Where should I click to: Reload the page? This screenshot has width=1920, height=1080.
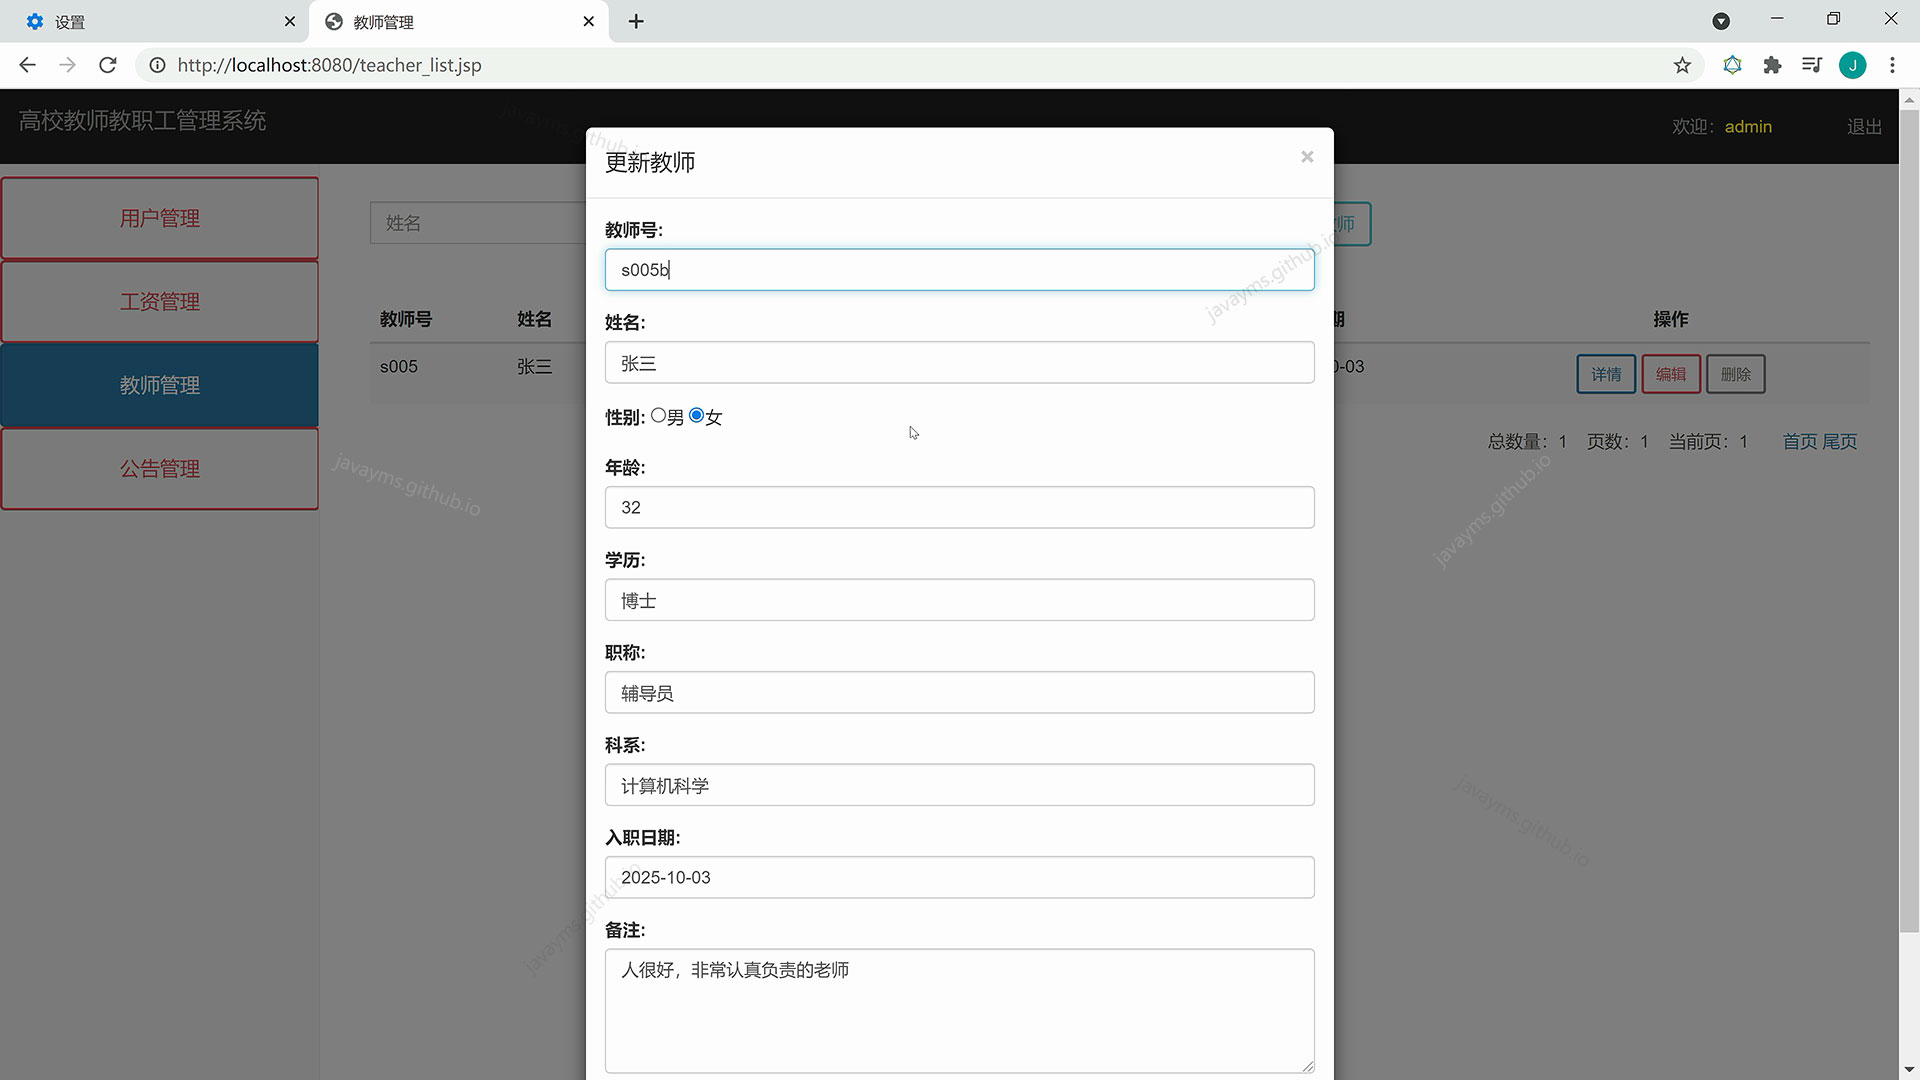tap(107, 64)
